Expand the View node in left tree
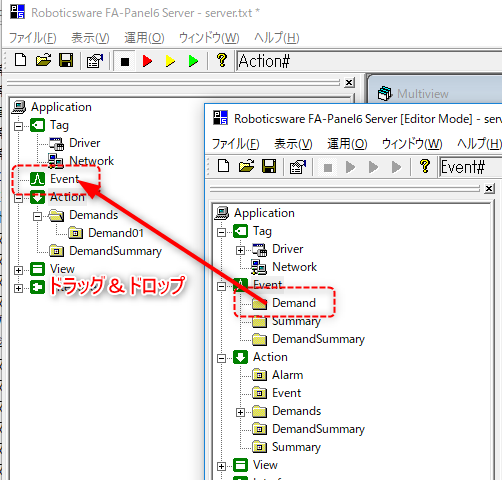The height and width of the screenshot is (480, 502). coord(19,270)
